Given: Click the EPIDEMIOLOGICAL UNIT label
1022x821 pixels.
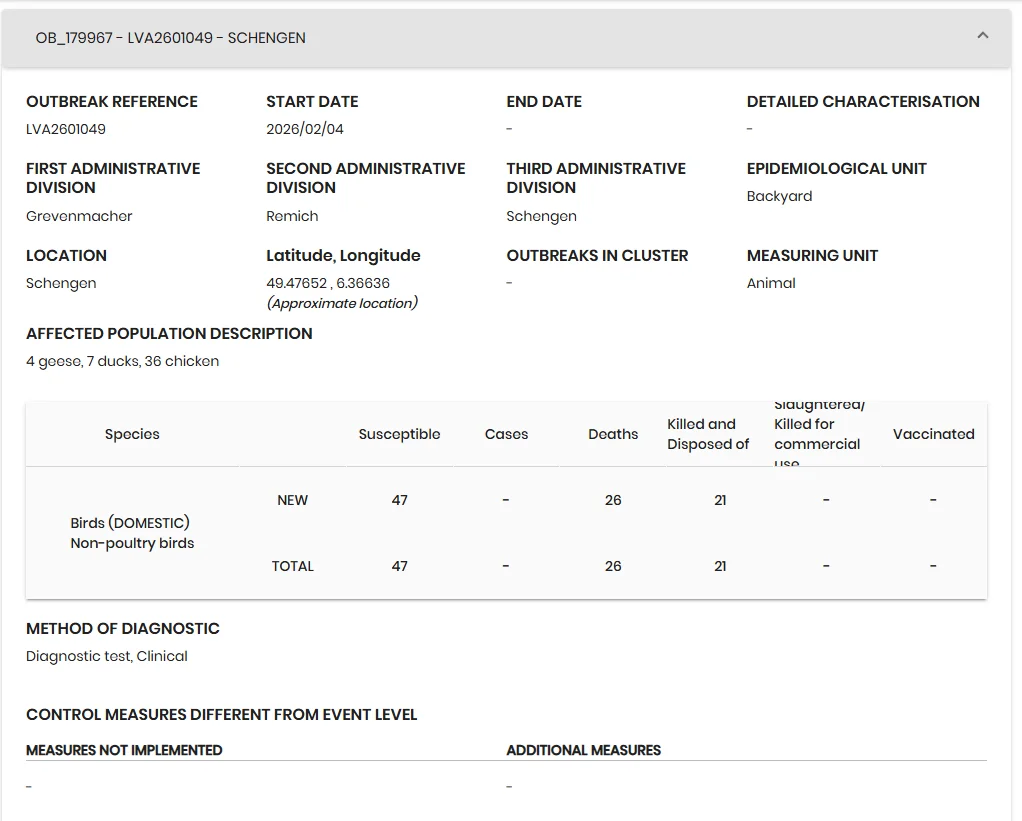Looking at the screenshot, I should 836,169.
